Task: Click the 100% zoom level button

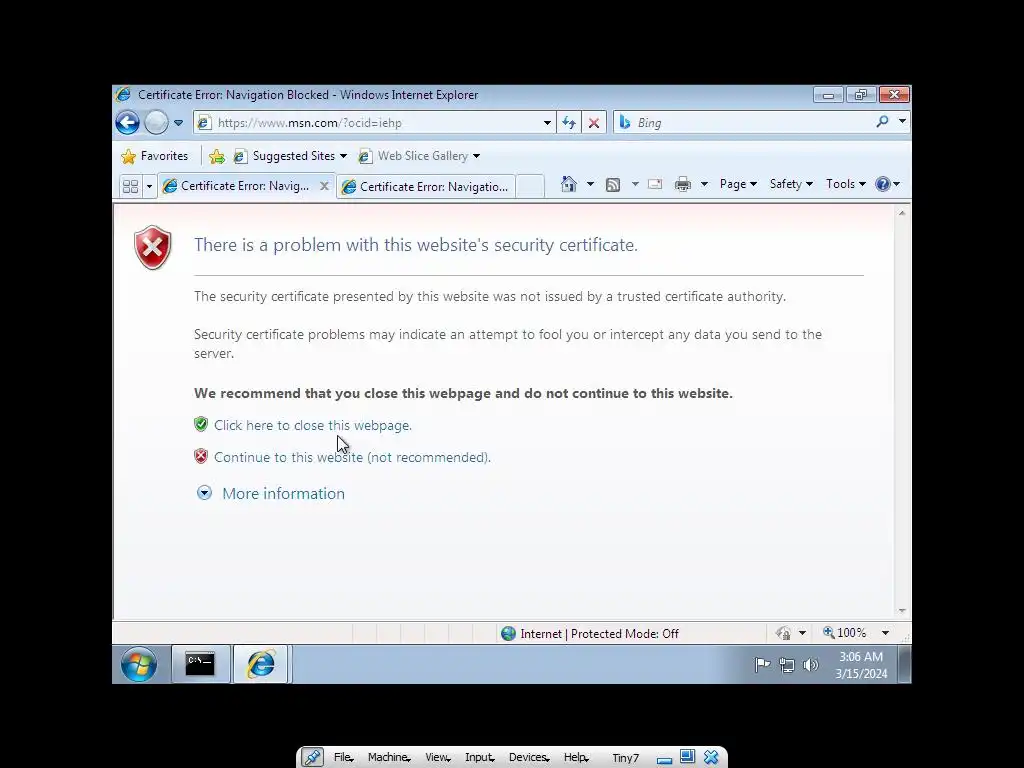Action: coord(844,633)
